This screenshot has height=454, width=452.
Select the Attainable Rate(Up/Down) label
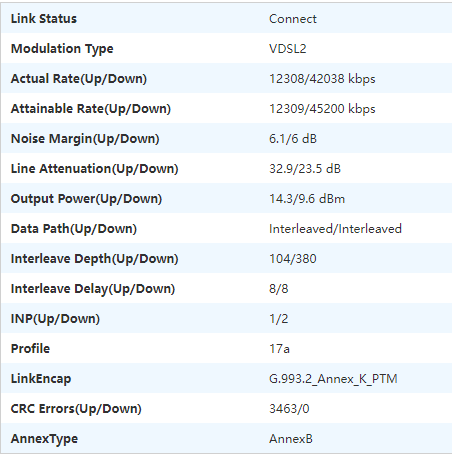91,109
